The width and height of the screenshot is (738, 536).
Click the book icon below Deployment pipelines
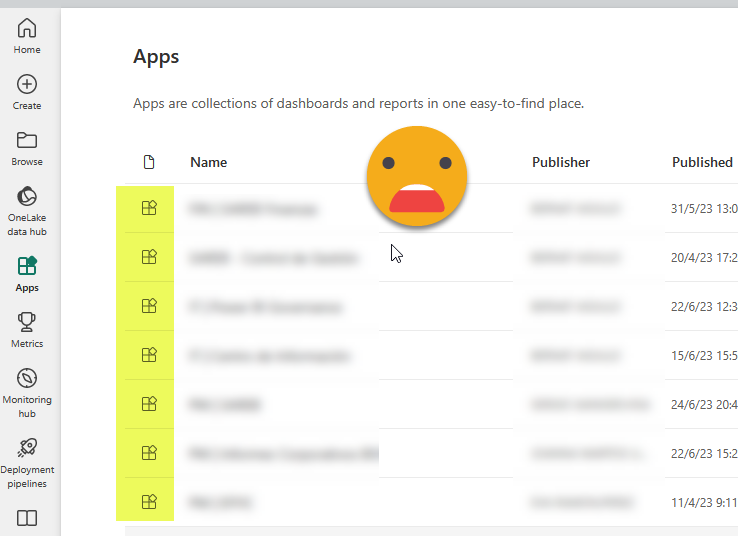coord(27,518)
